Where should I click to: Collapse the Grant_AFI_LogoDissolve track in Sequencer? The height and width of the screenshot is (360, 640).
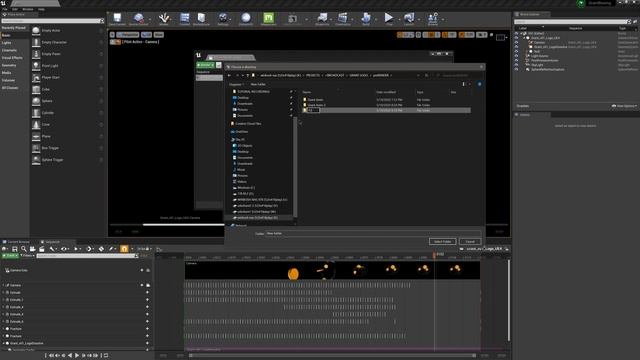3,343
